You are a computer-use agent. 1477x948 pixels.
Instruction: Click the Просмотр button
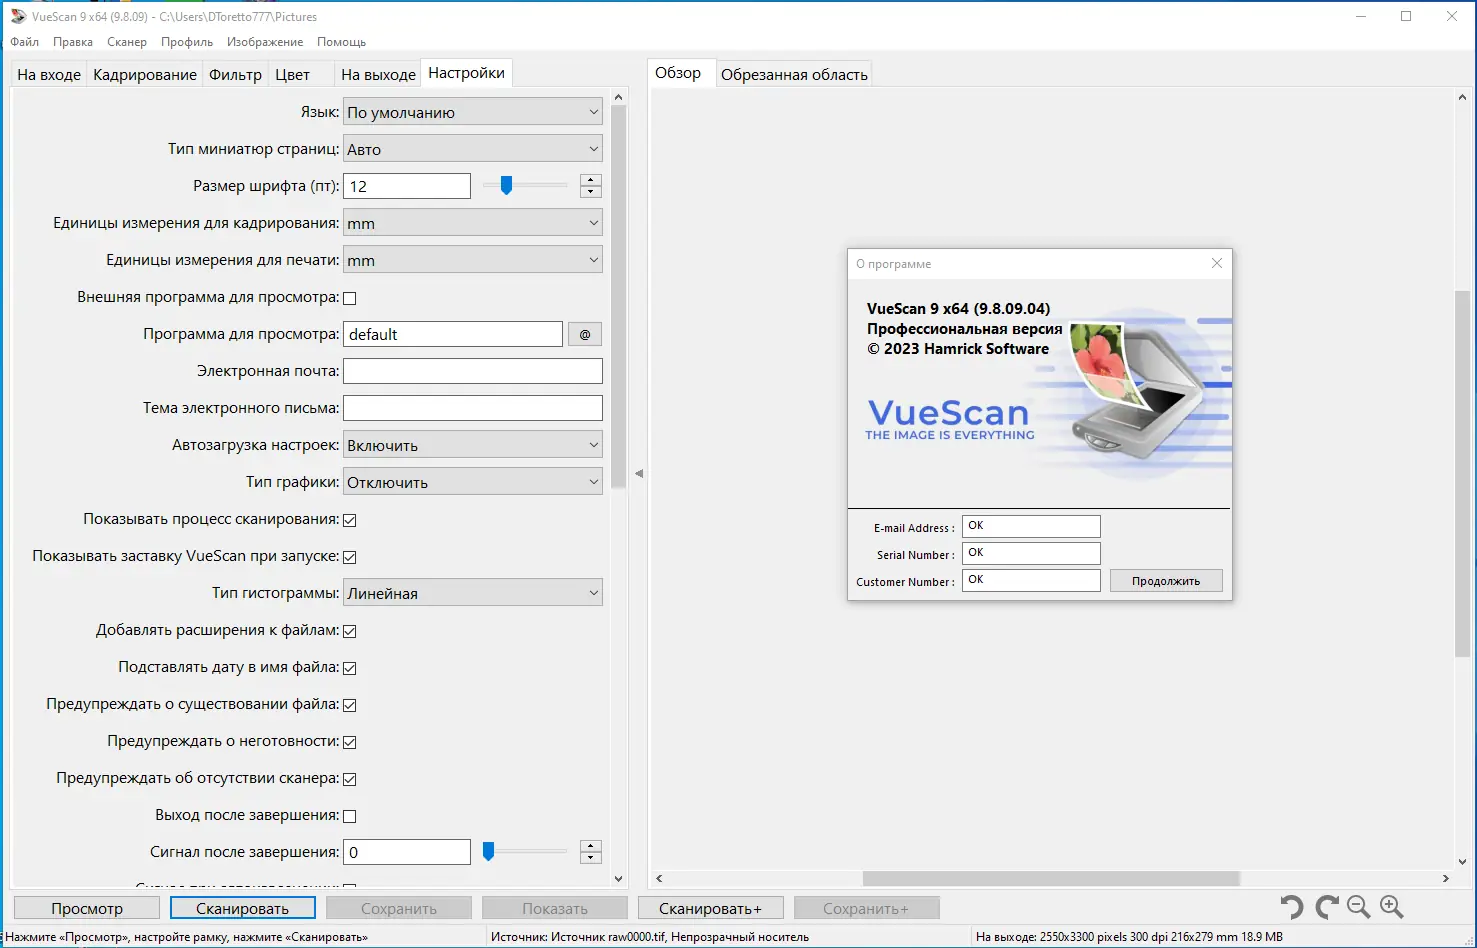click(87, 908)
